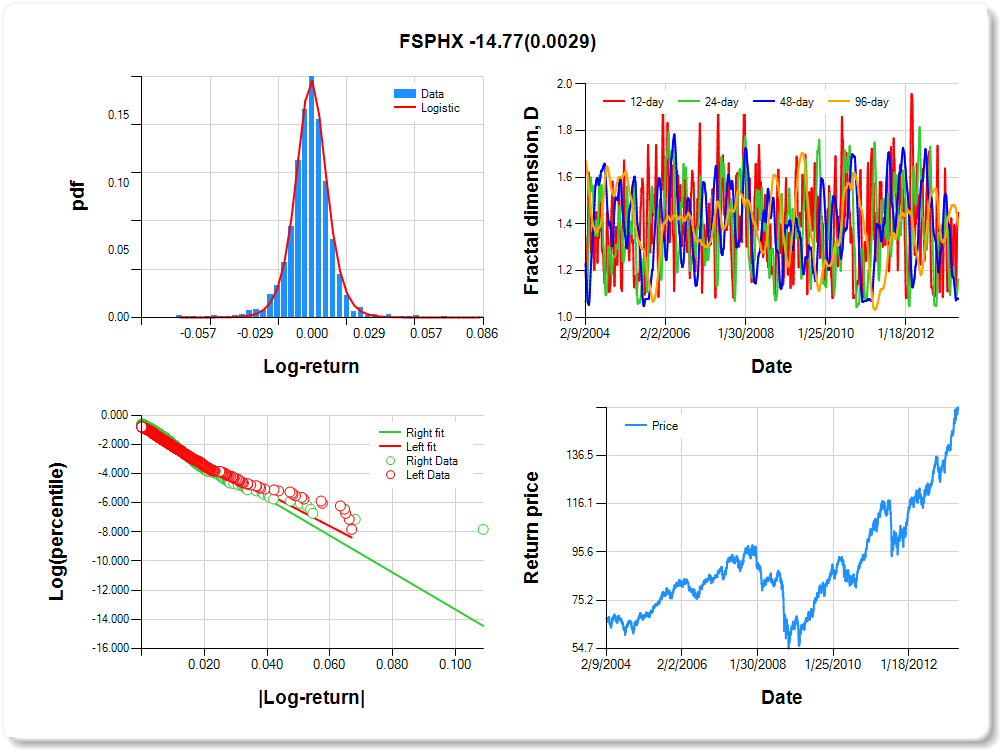Click the 0.100 tick on |Log-return| axis
Image resolution: width=1000 pixels, height=750 pixels.
[x=455, y=664]
